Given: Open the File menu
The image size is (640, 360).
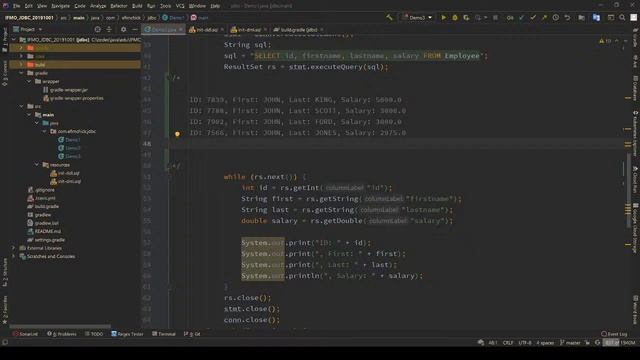Looking at the screenshot, I should (16, 6).
